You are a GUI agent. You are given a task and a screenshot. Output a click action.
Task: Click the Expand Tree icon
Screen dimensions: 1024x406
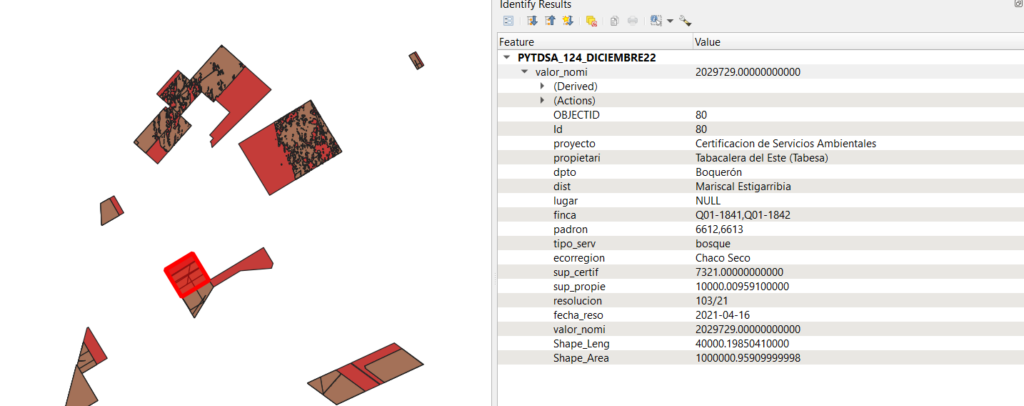[533, 20]
